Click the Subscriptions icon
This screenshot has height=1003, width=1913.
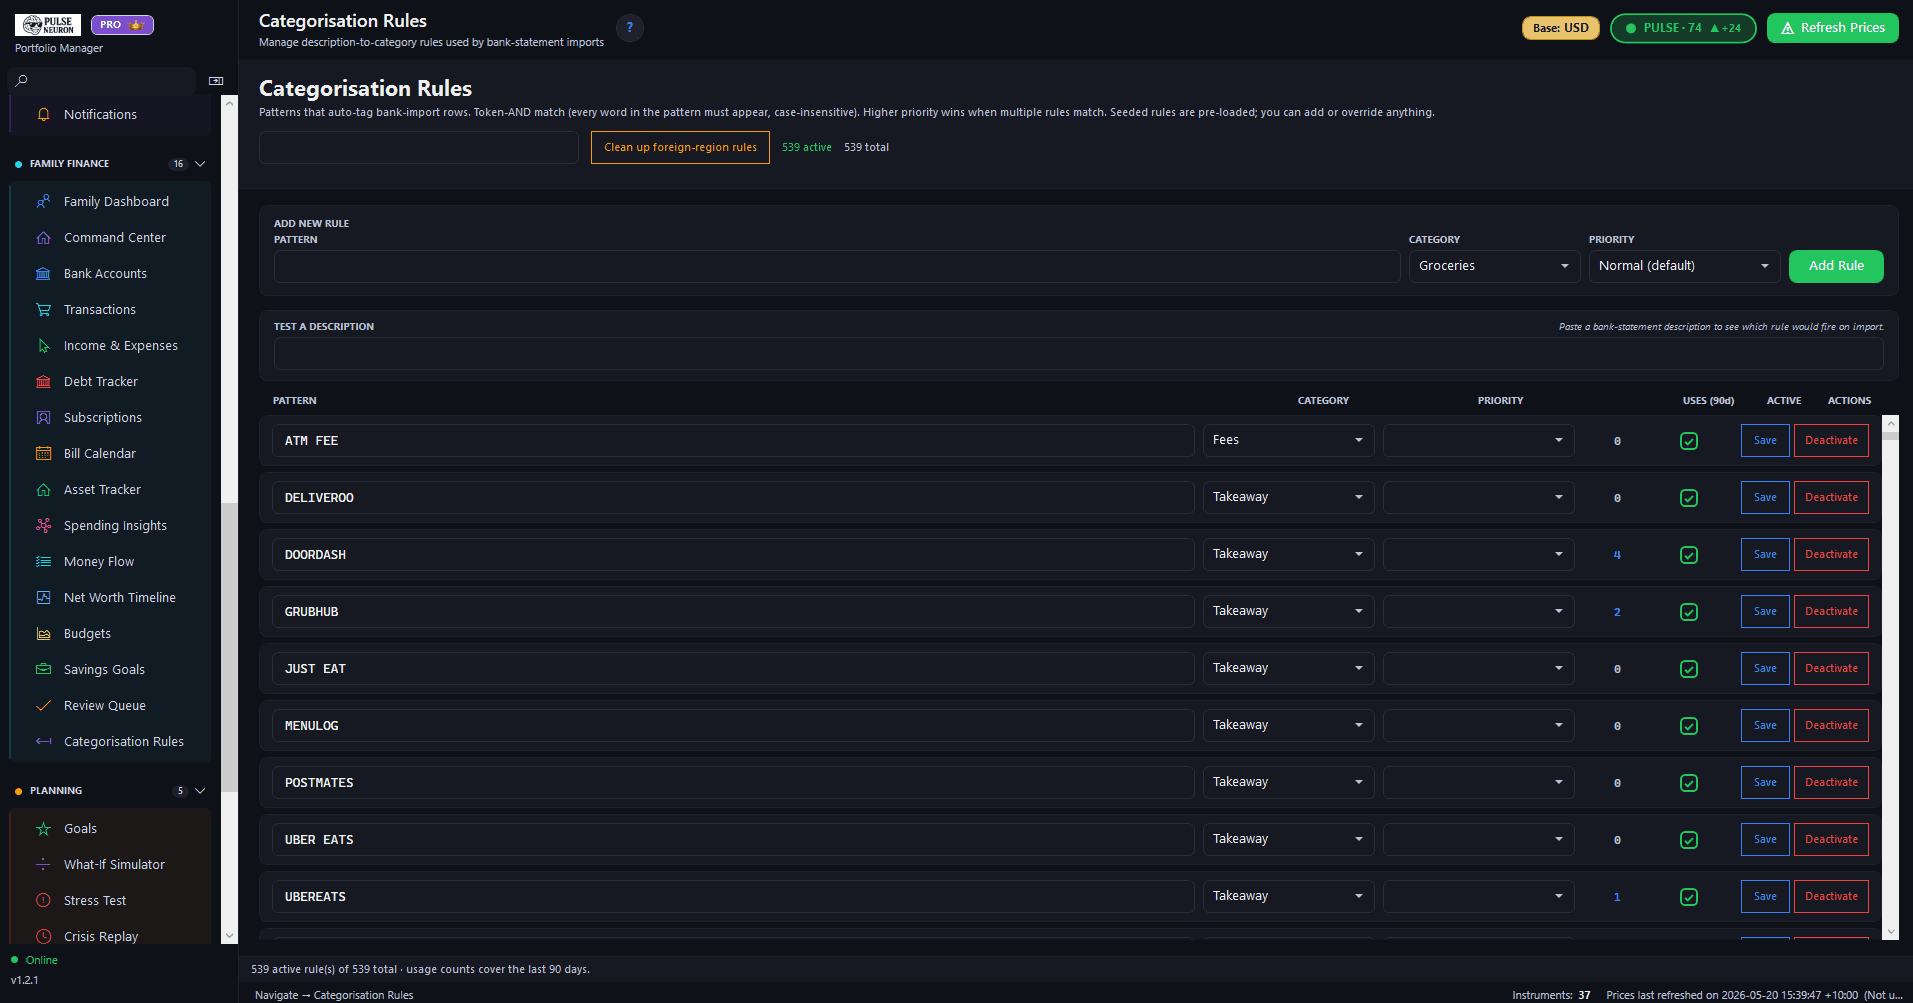click(43, 418)
